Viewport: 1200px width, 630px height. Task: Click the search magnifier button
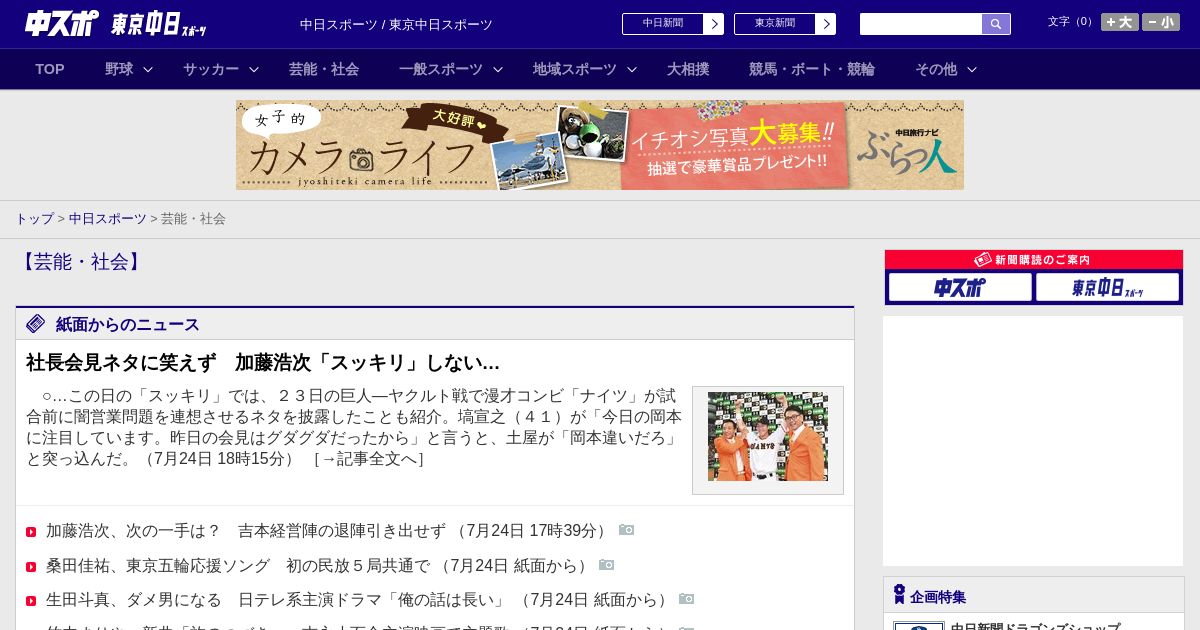tap(996, 24)
